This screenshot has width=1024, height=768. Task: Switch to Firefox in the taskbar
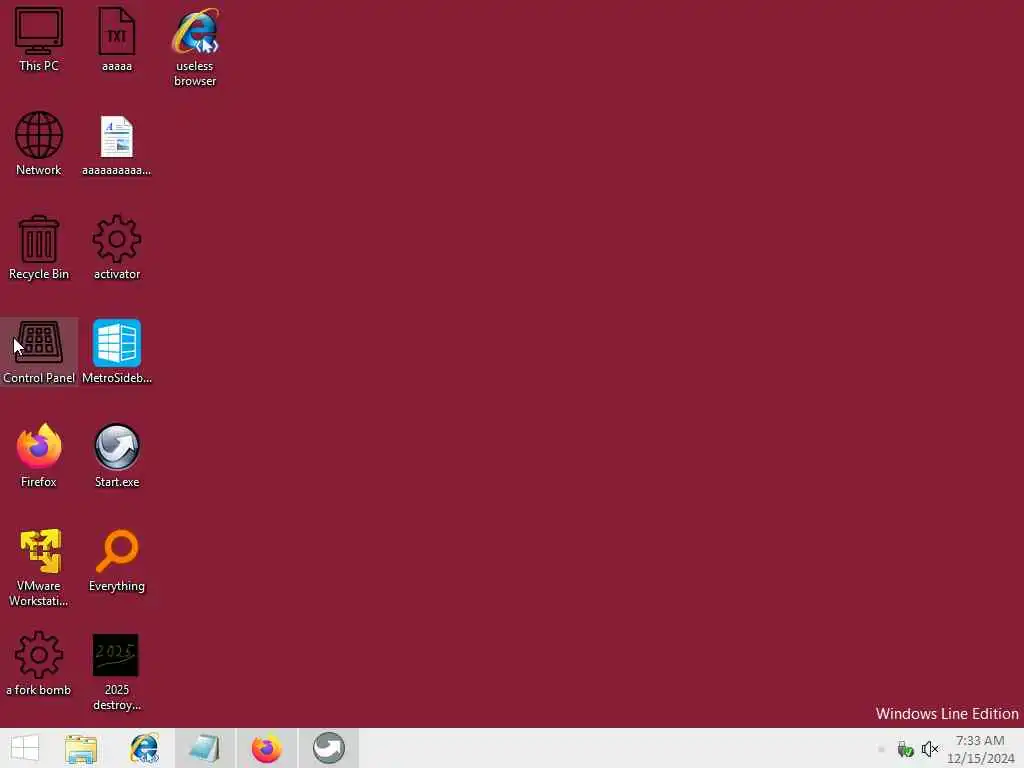[266, 748]
